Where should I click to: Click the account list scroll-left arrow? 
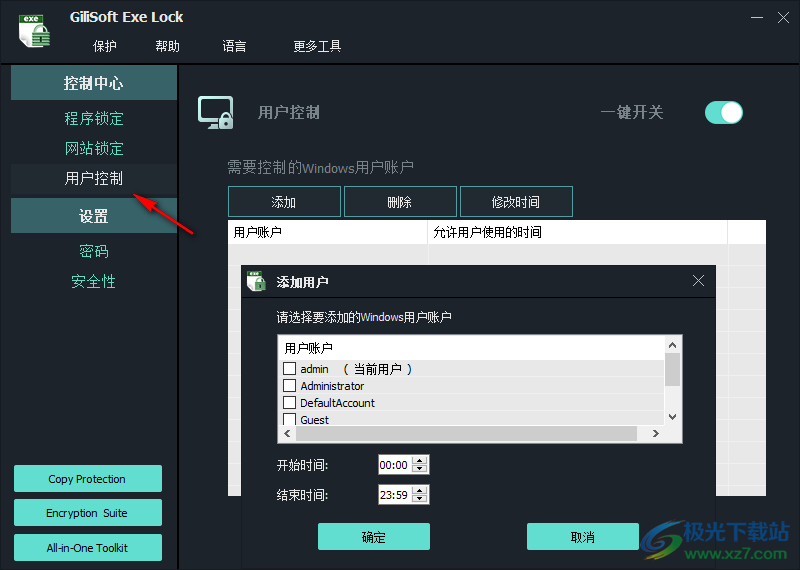coord(287,433)
